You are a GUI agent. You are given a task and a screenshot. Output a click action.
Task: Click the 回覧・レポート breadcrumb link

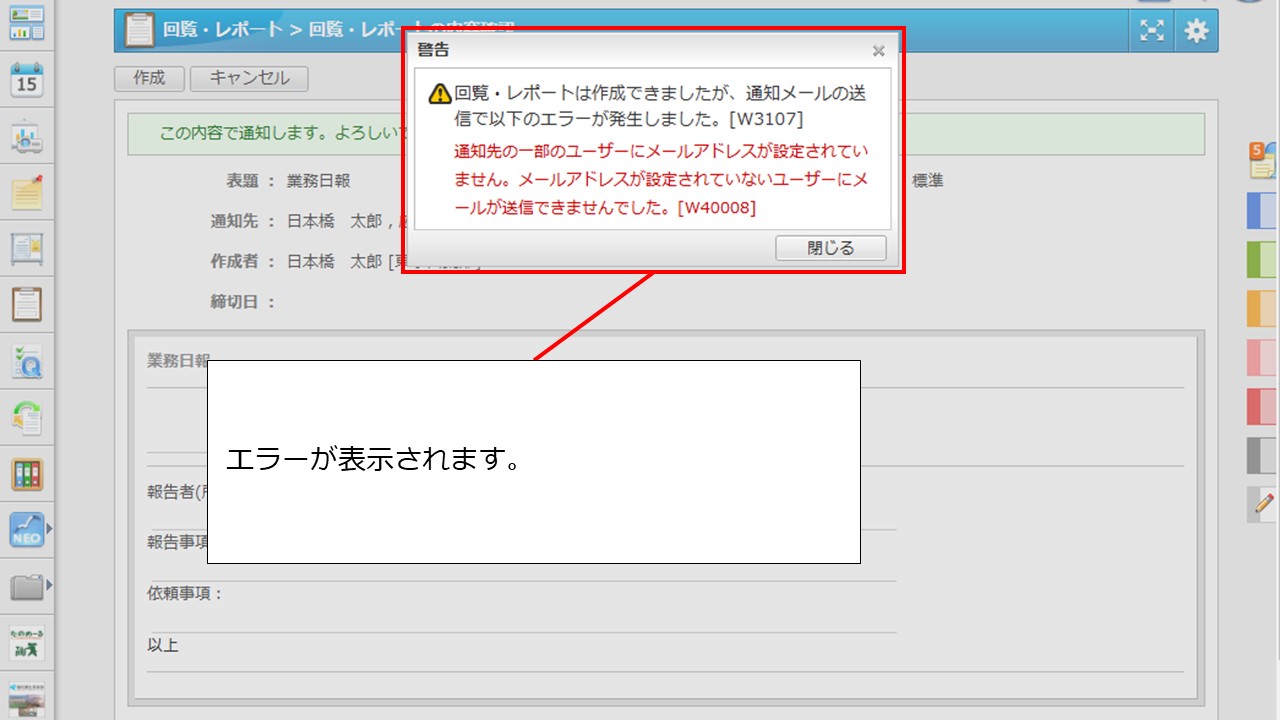223,30
